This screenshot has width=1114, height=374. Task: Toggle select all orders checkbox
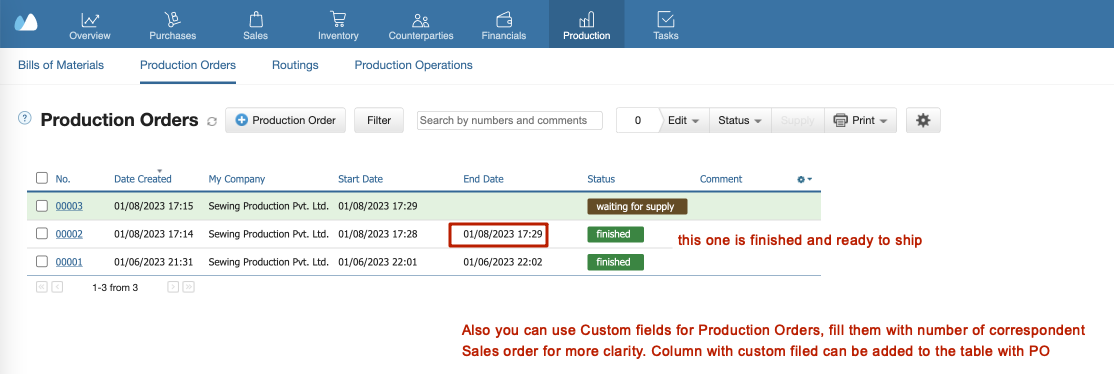coord(42,178)
